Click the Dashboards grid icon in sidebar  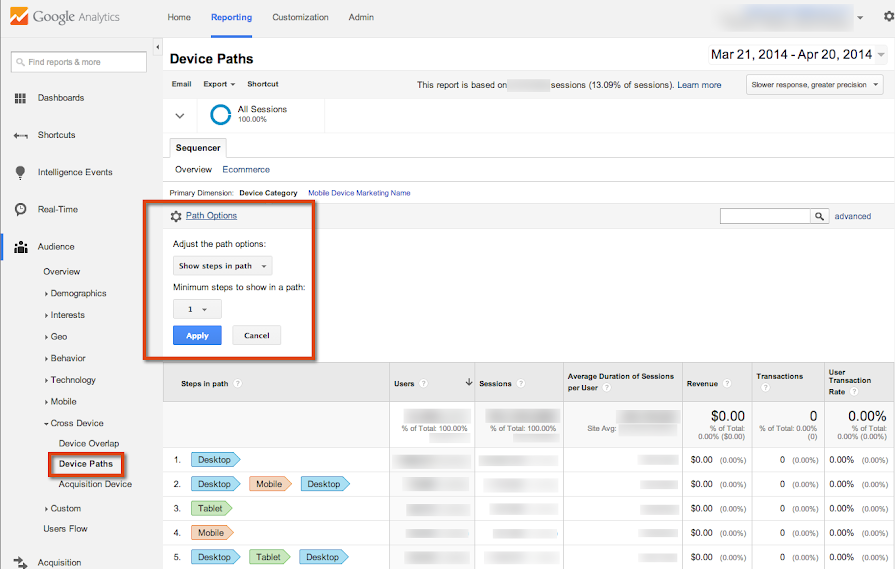[x=20, y=98]
